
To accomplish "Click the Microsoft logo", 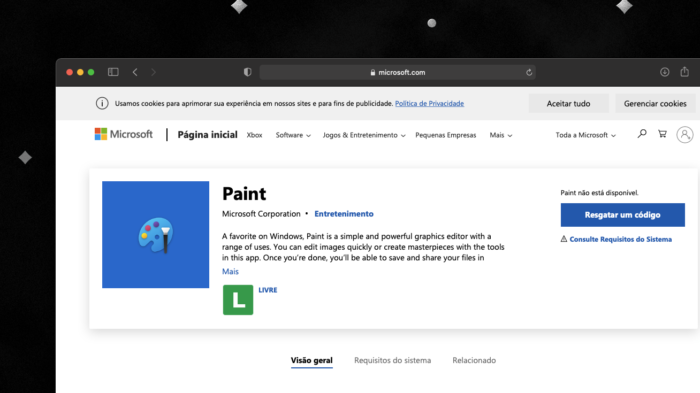I will pyautogui.click(x=124, y=134).
